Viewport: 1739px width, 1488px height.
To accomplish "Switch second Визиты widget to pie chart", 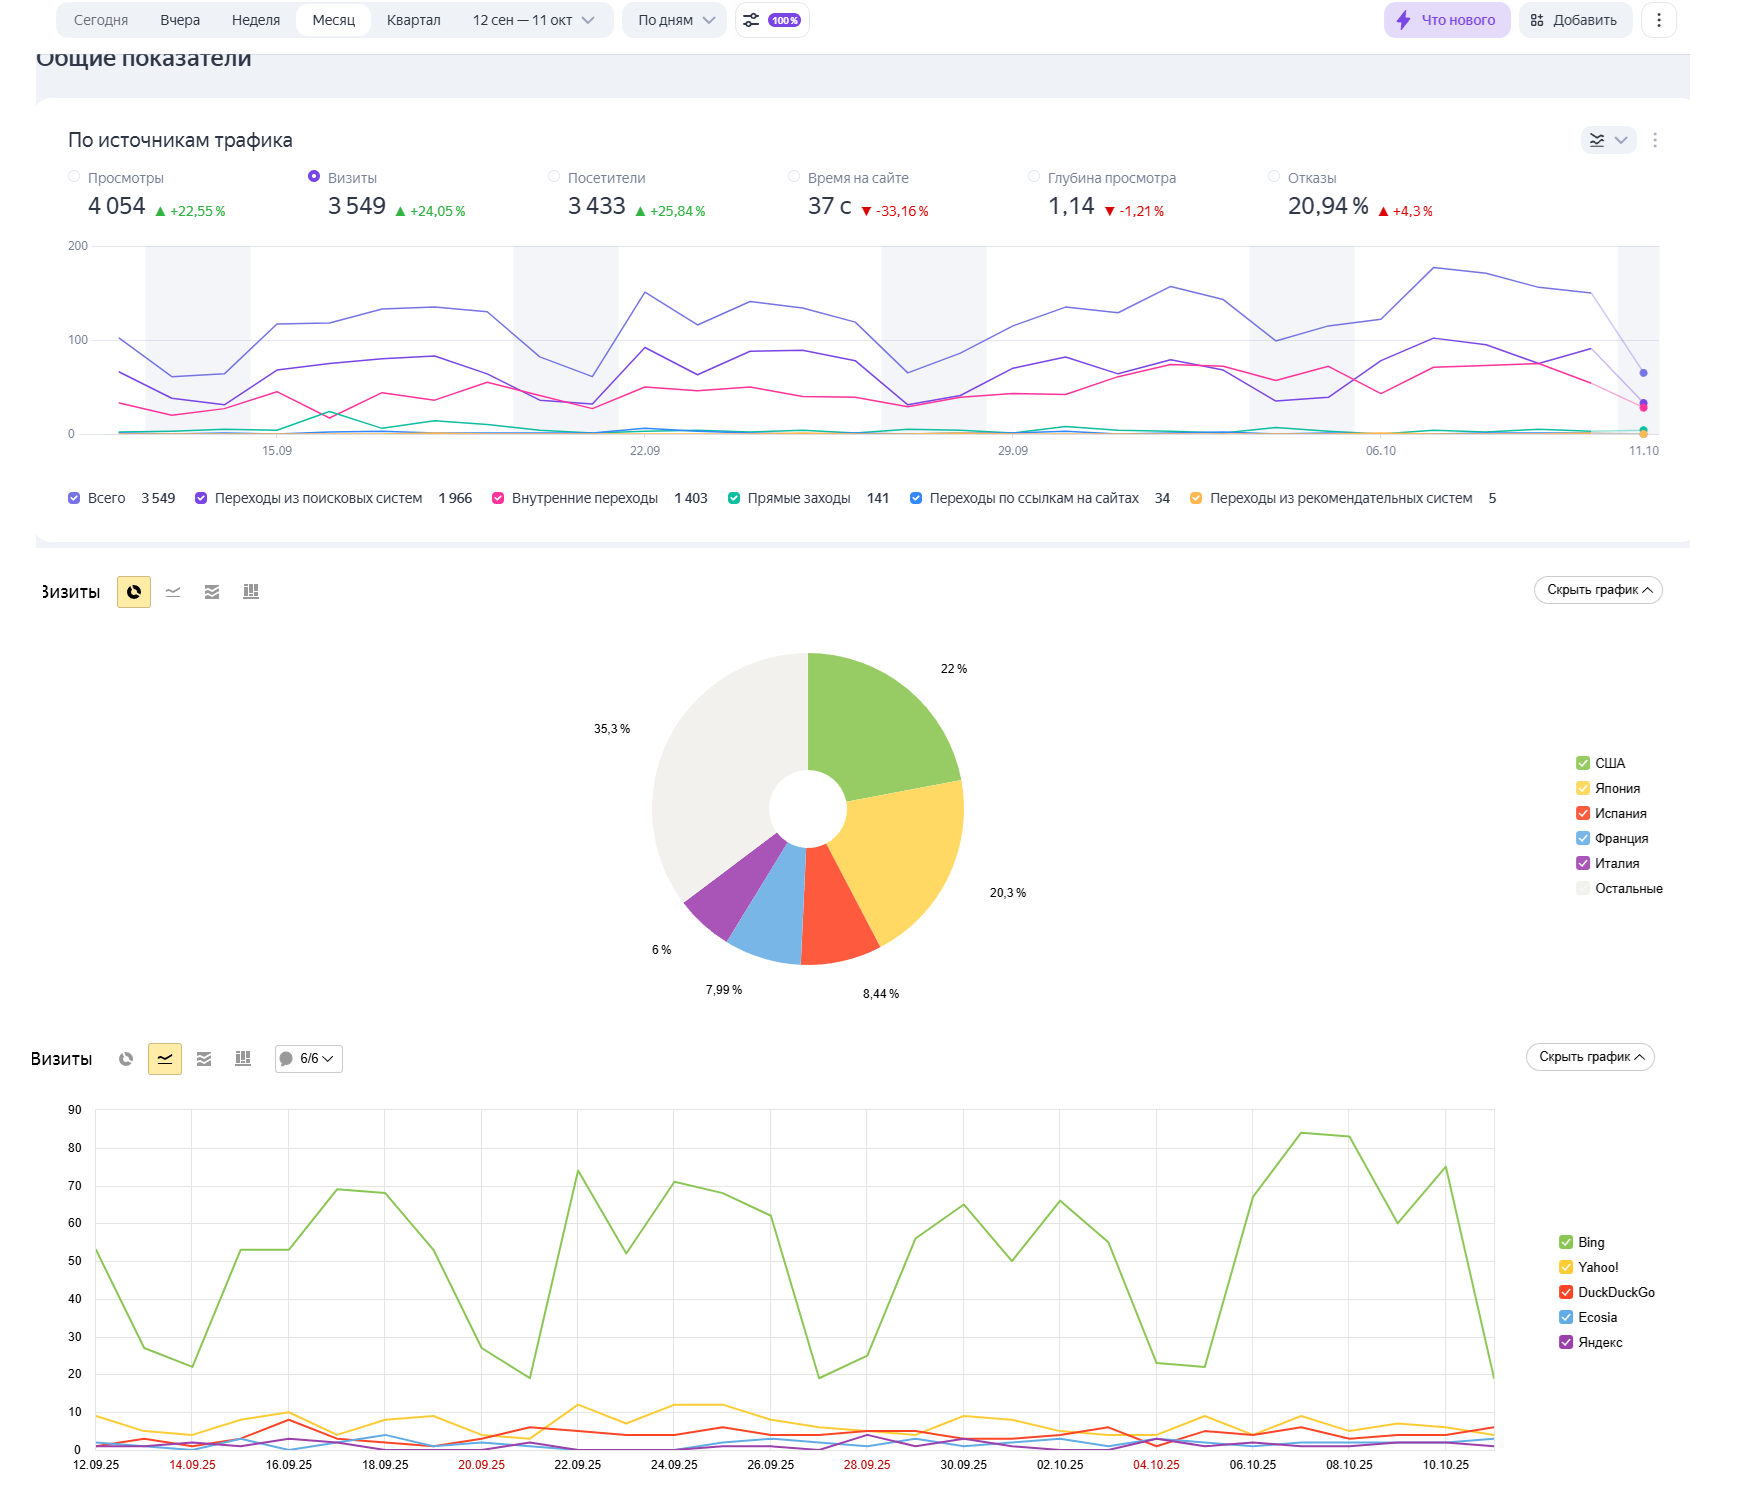I will click(x=126, y=1059).
